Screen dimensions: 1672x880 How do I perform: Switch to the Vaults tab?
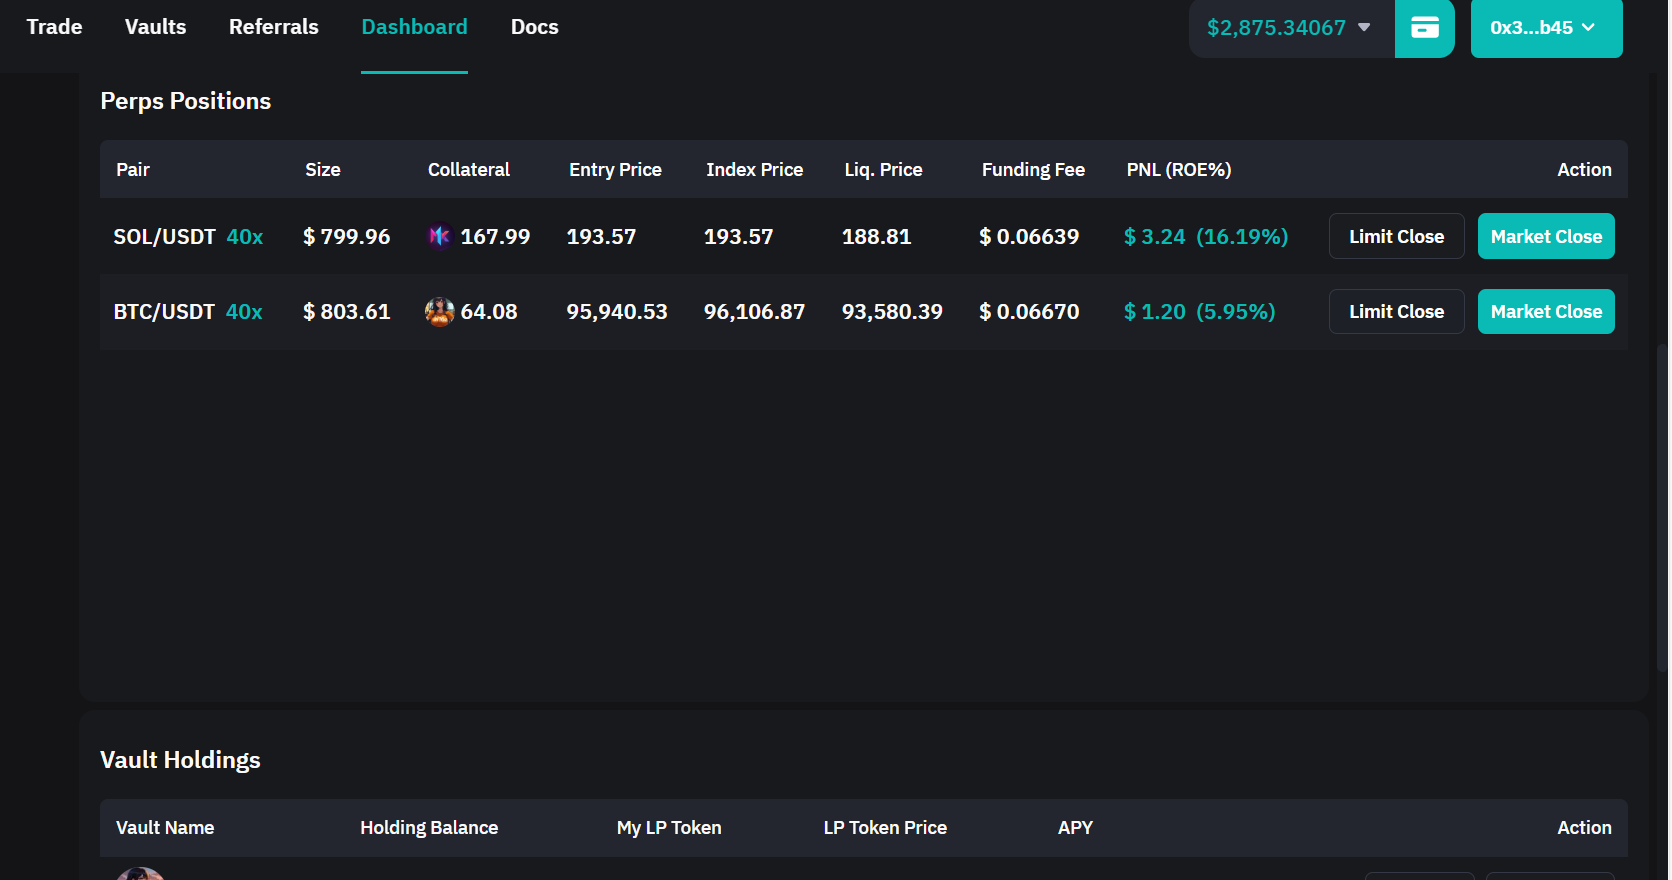coord(155,27)
